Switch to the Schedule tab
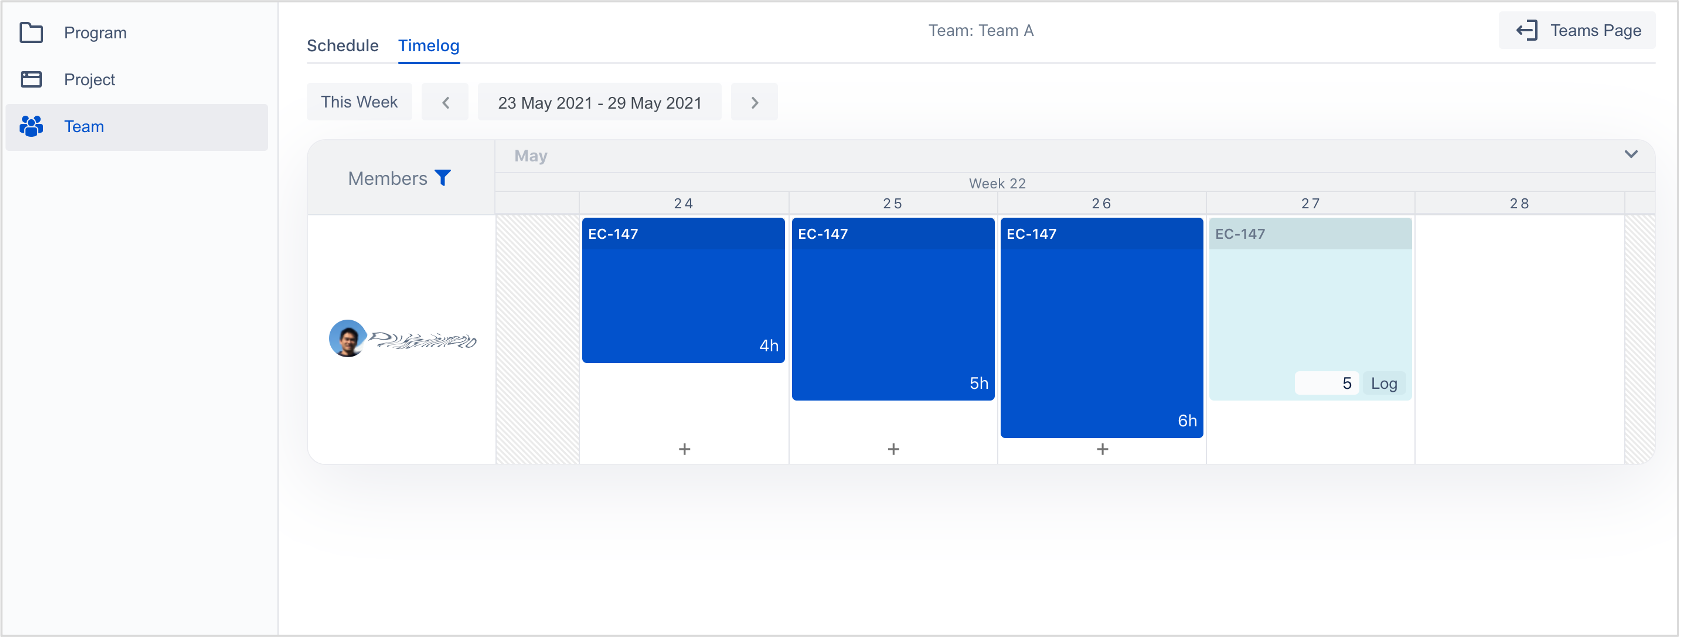The width and height of the screenshot is (1681, 637). pos(342,45)
